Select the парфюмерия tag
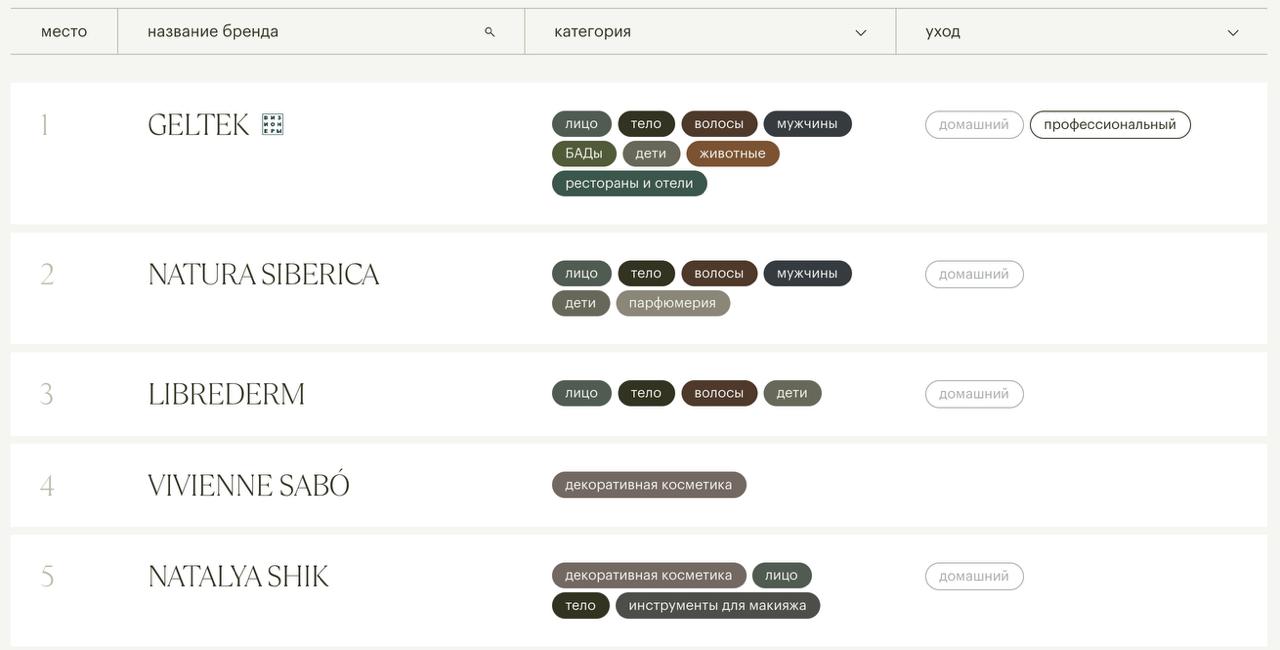Screen dimensions: 1280x650 coord(672,303)
